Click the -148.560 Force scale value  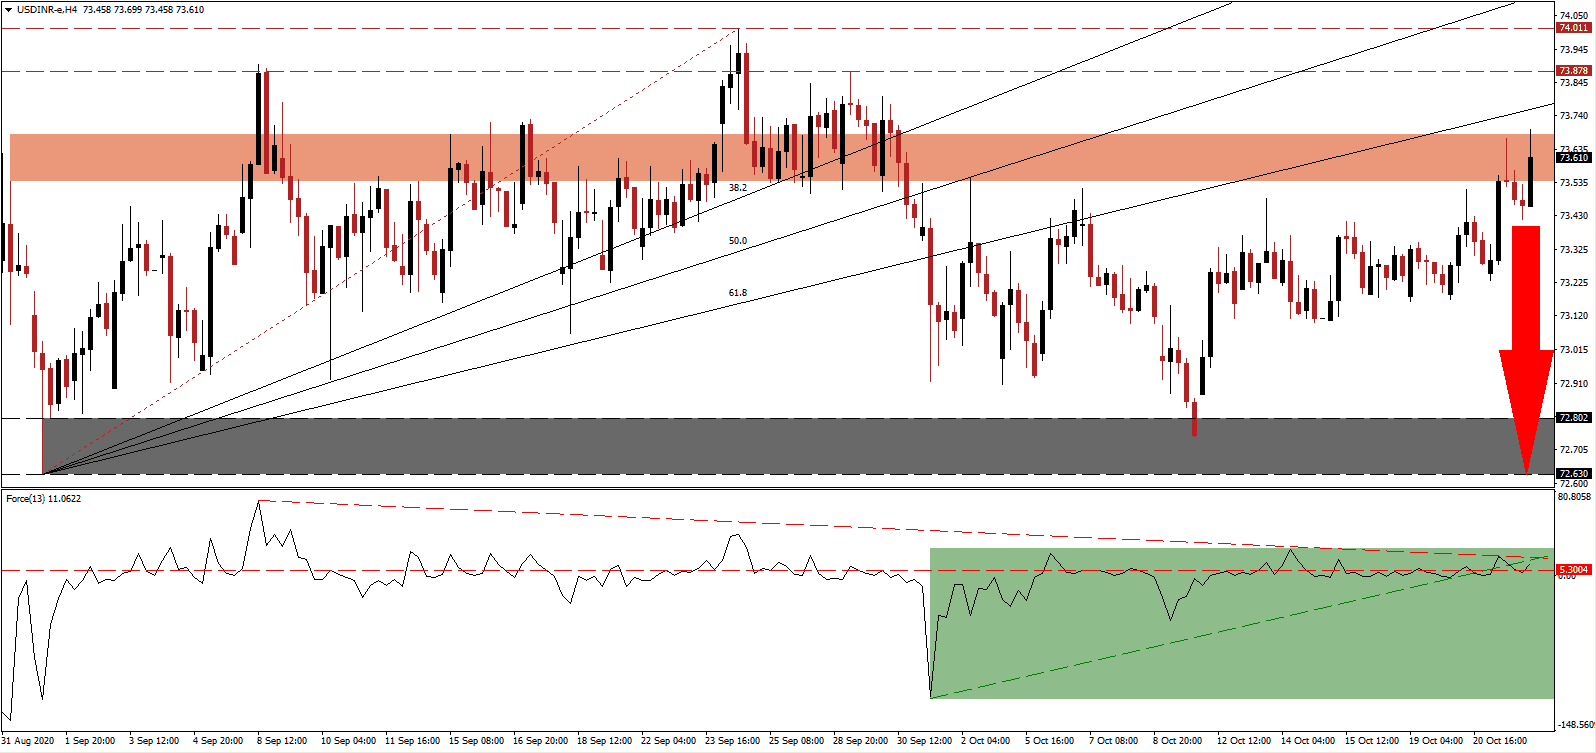(x=1575, y=724)
